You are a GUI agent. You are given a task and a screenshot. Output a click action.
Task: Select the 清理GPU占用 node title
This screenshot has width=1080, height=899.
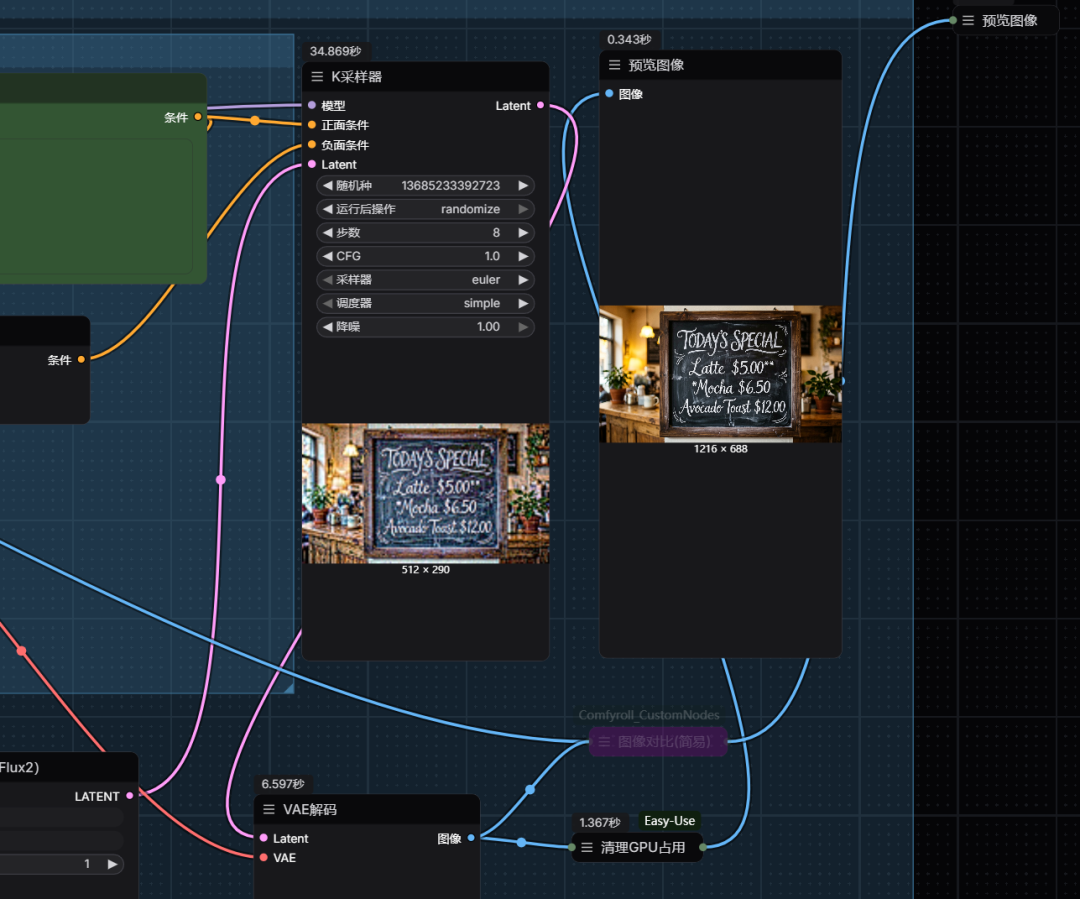(643, 847)
